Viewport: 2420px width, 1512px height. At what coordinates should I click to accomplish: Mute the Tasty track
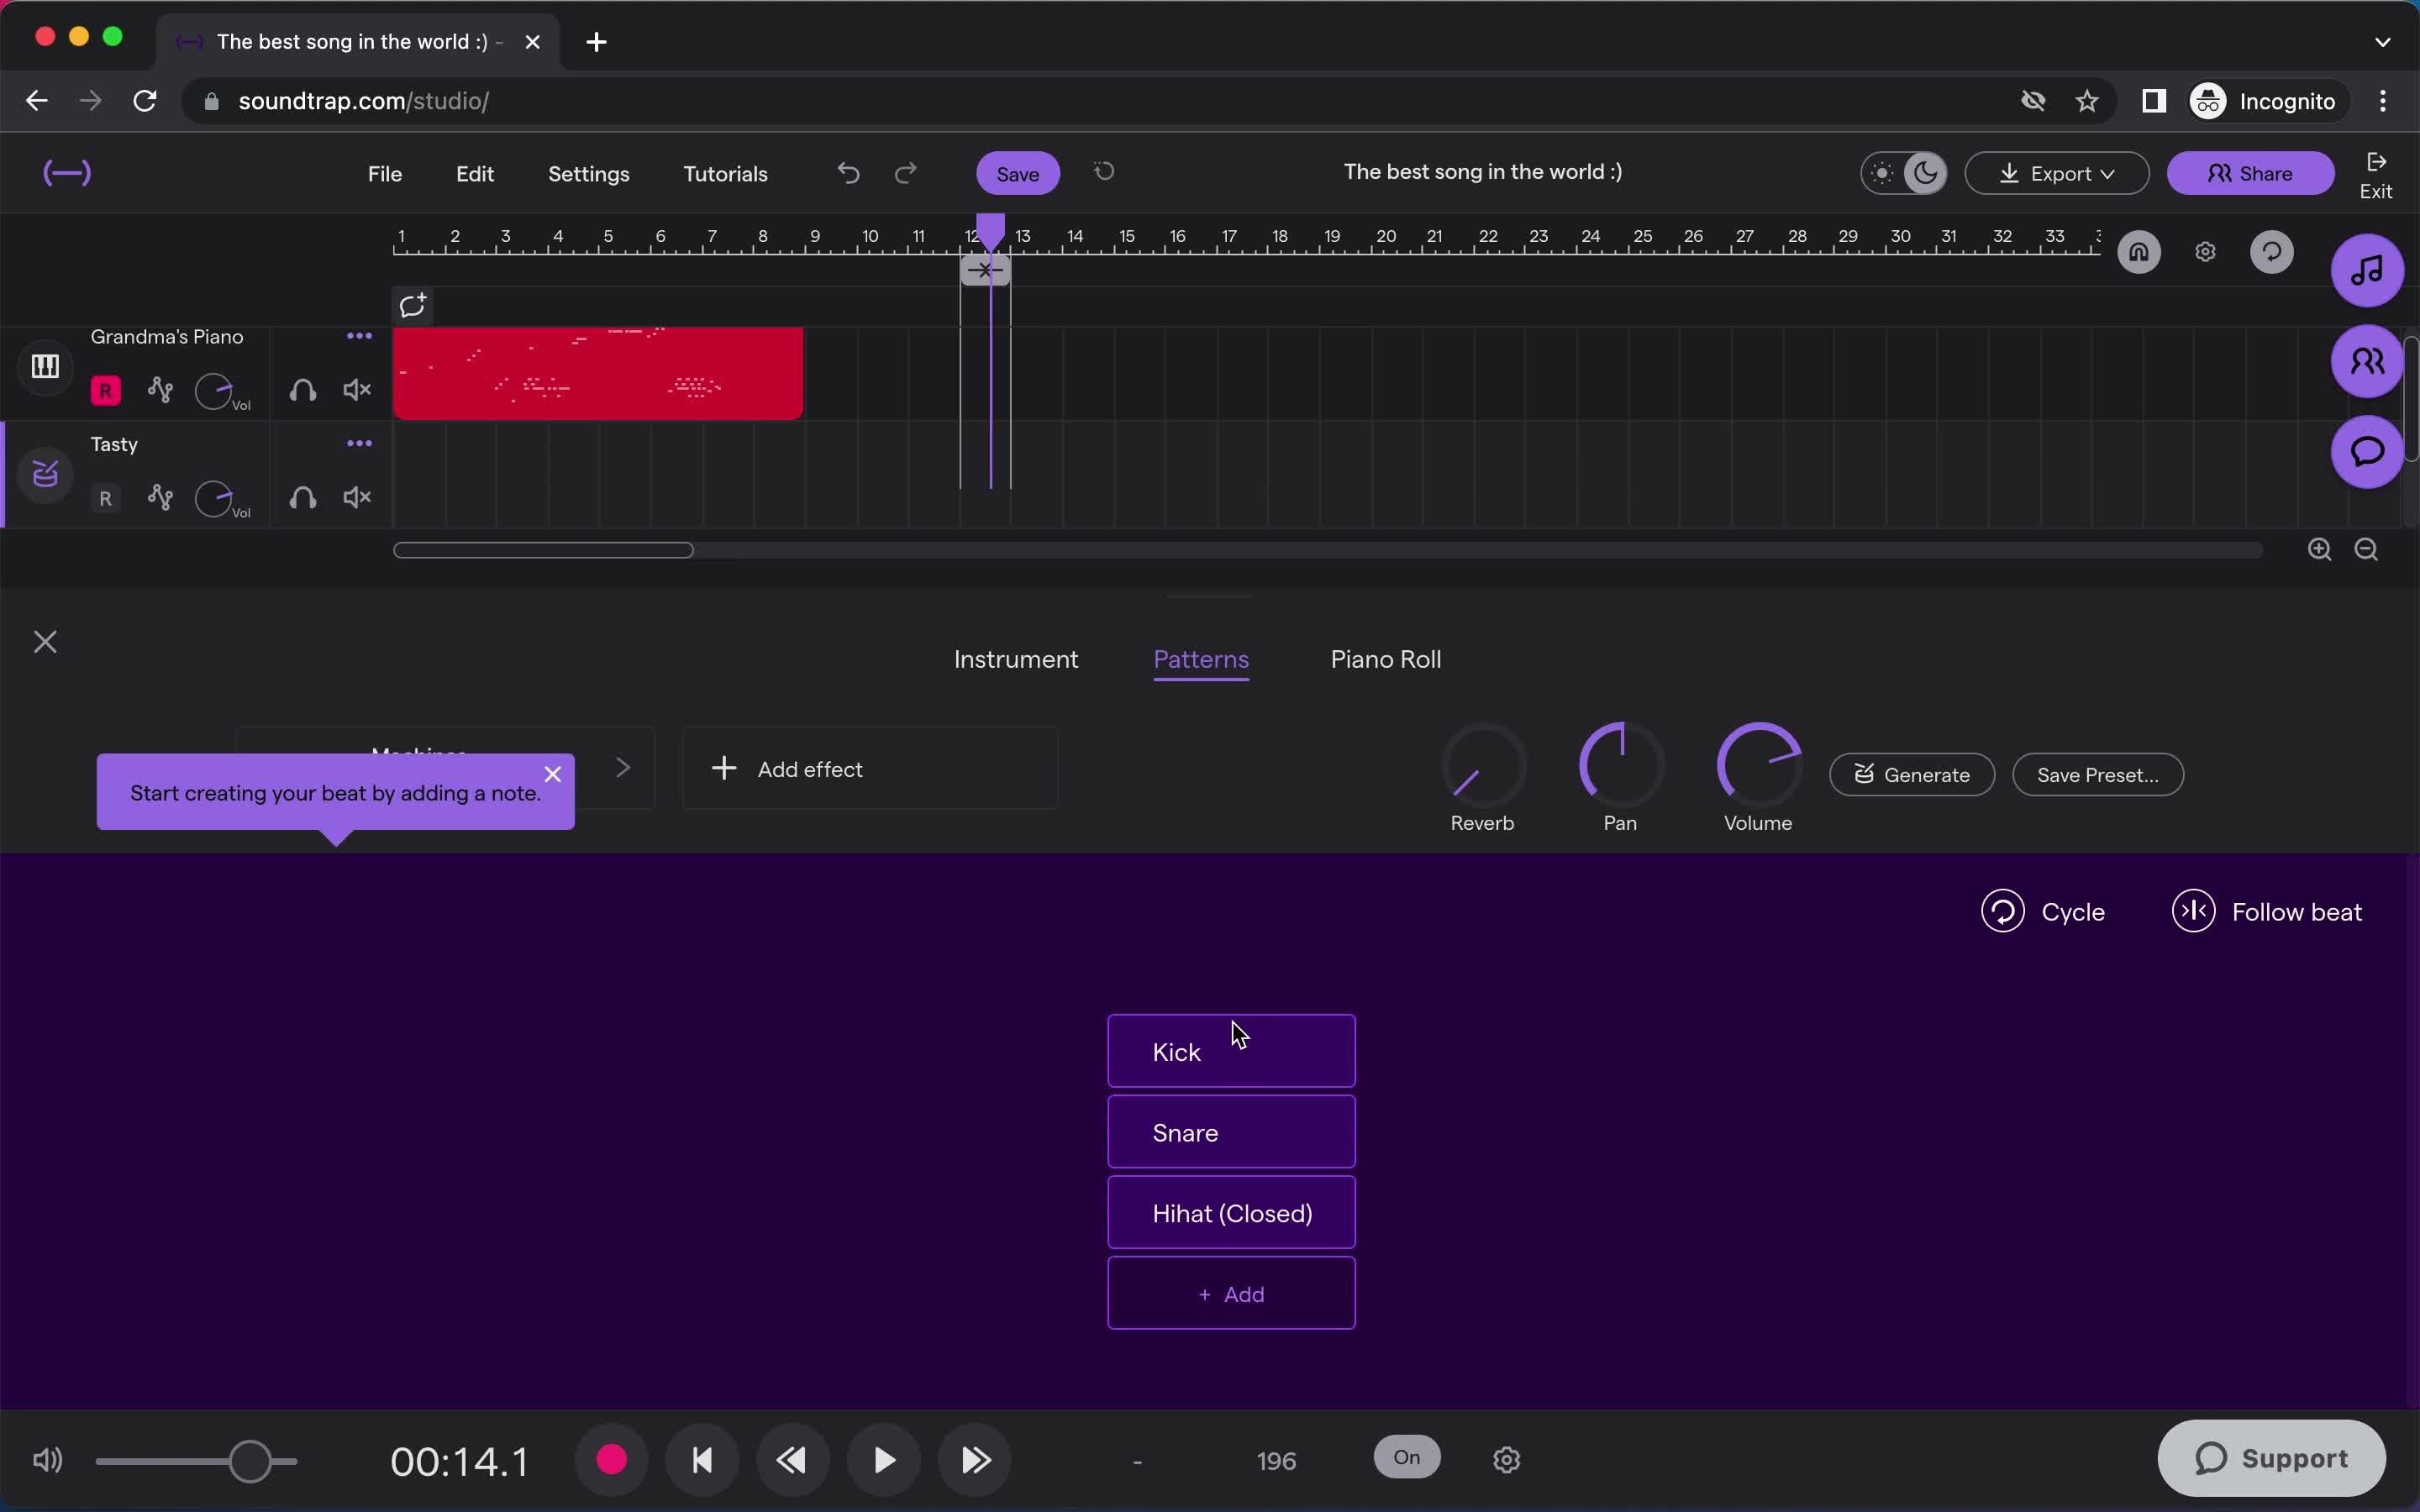tap(357, 497)
